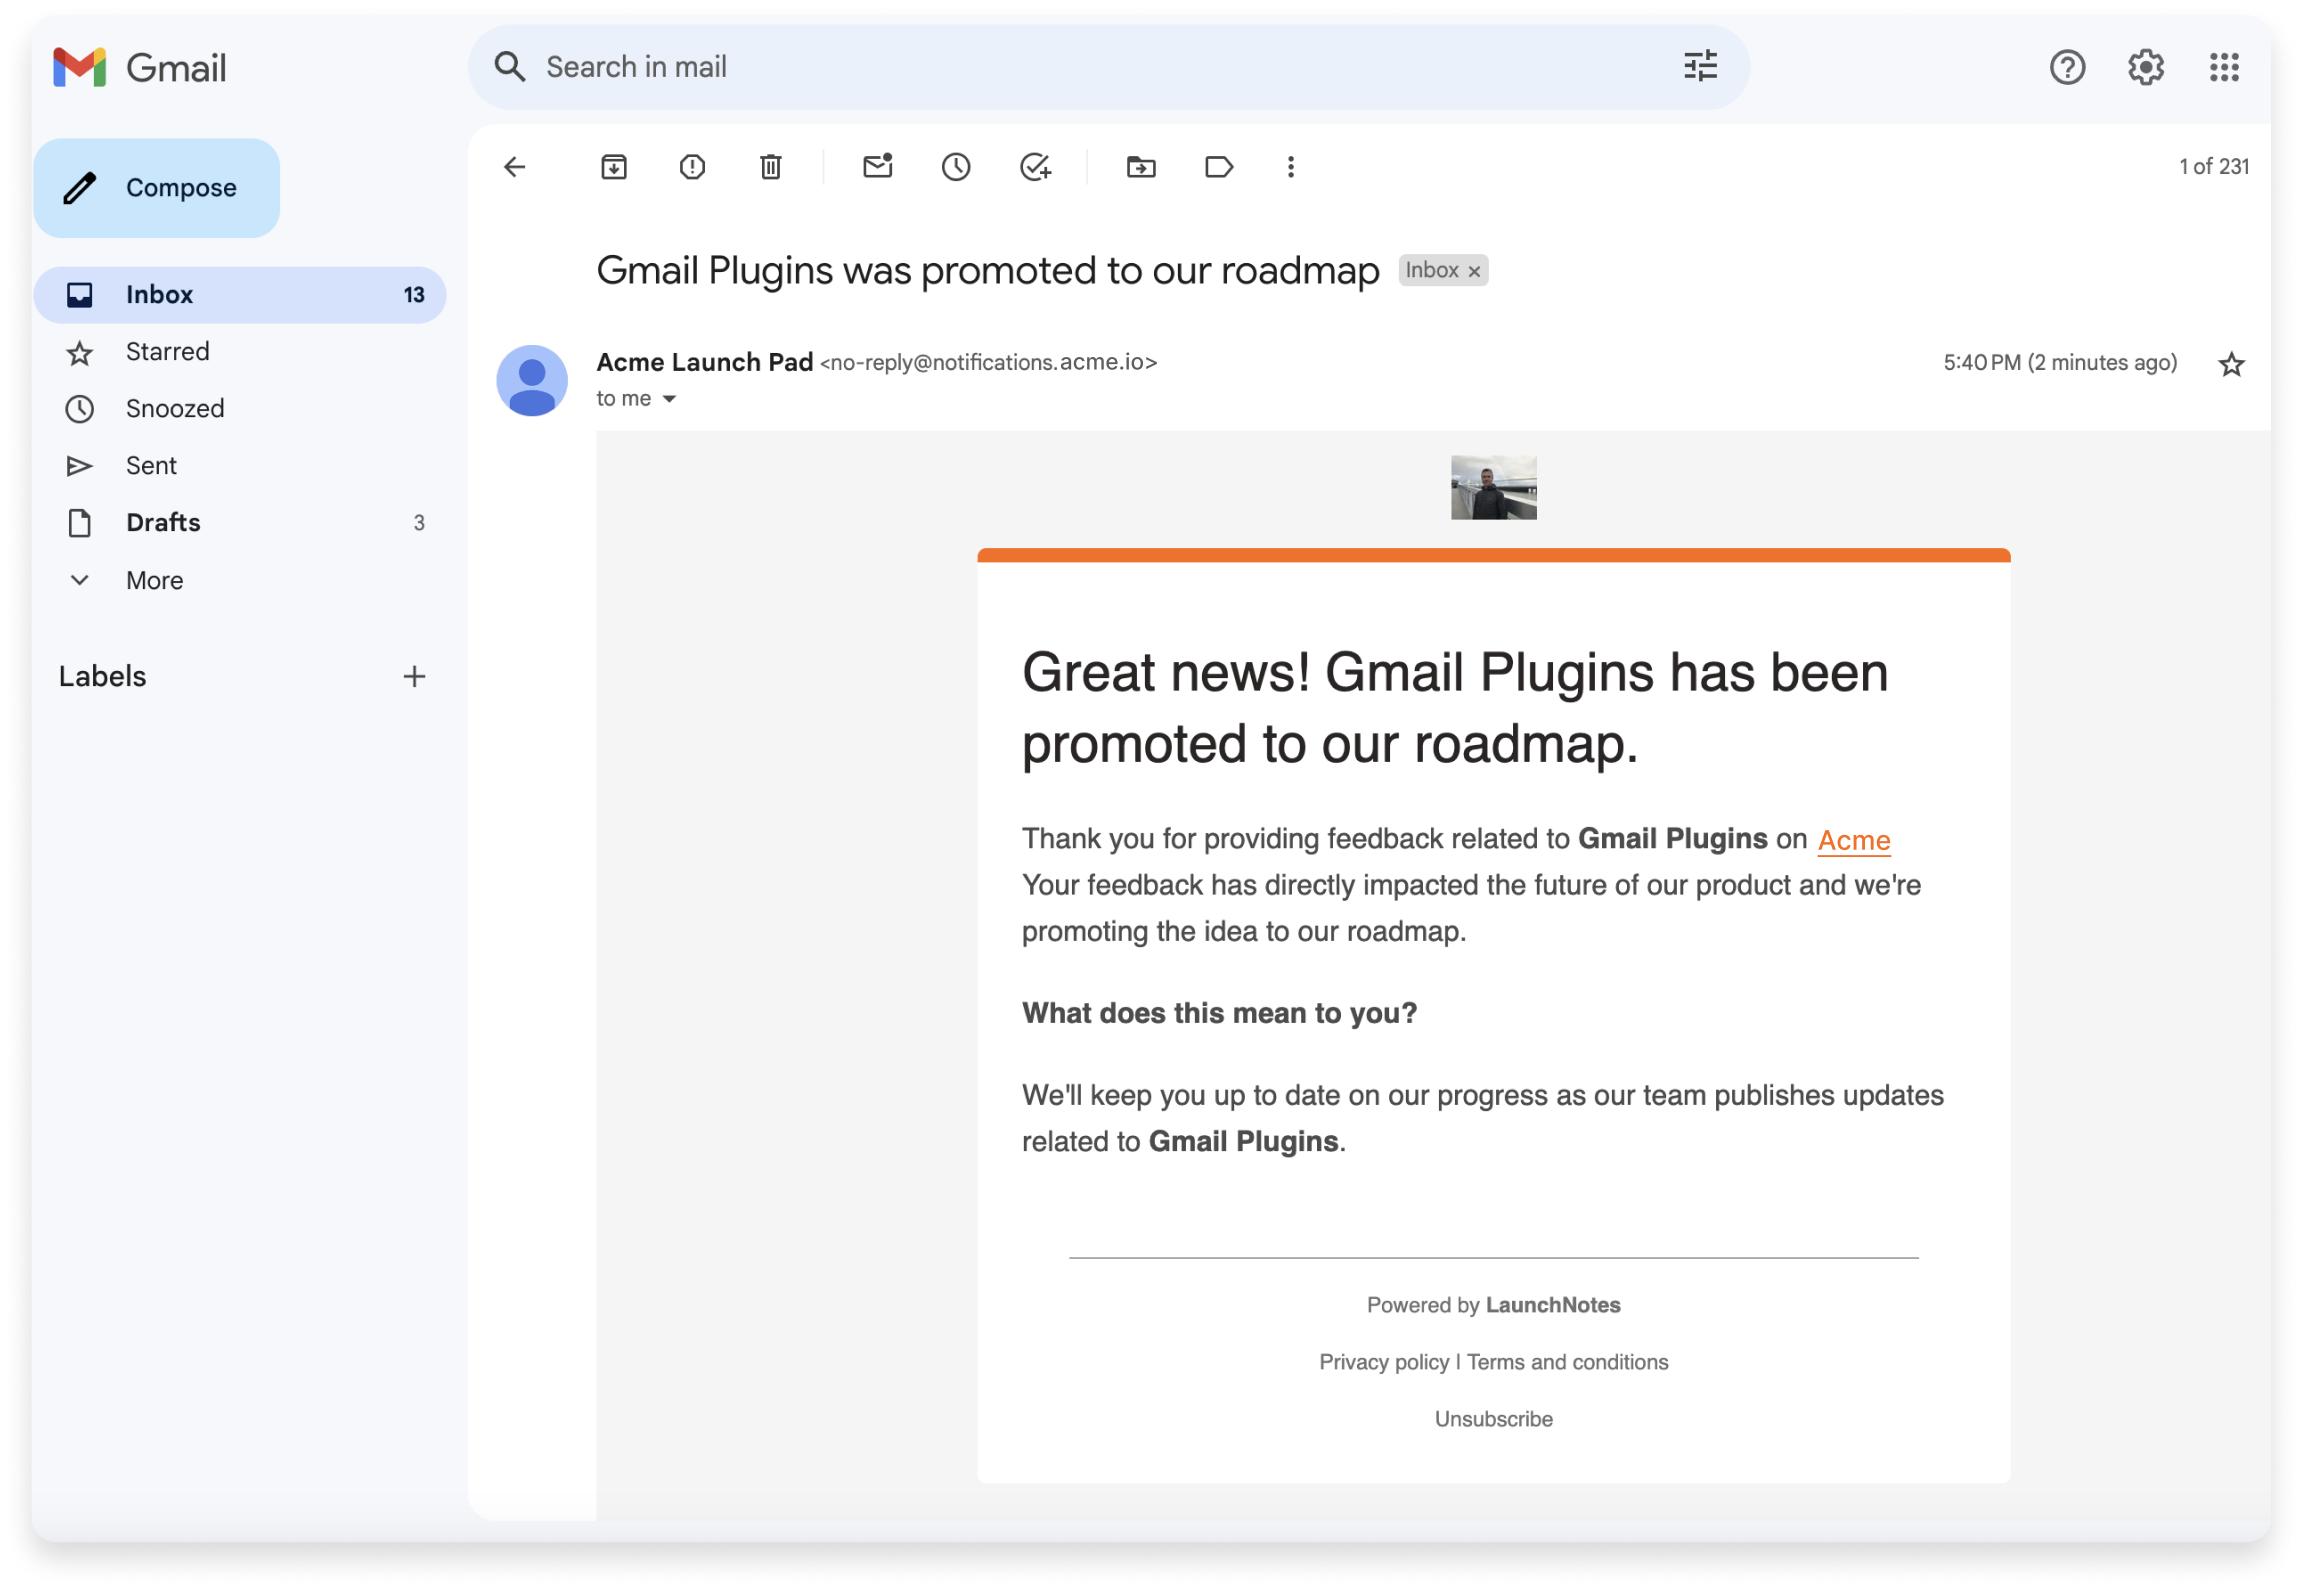This screenshot has height=1590, width=2303.
Task: Open the Inbox folder
Action: (240, 295)
